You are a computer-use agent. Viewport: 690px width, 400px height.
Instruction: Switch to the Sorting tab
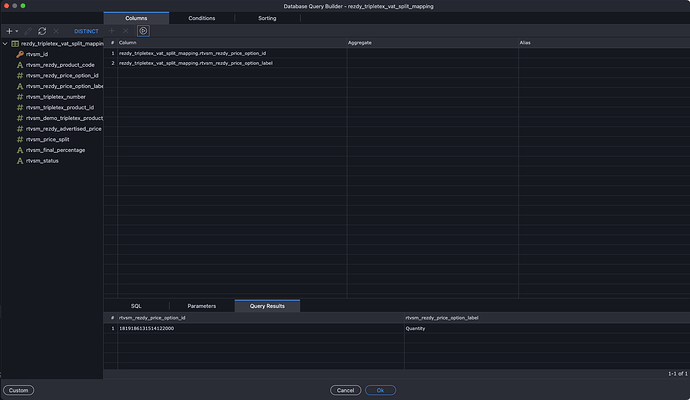tap(267, 18)
